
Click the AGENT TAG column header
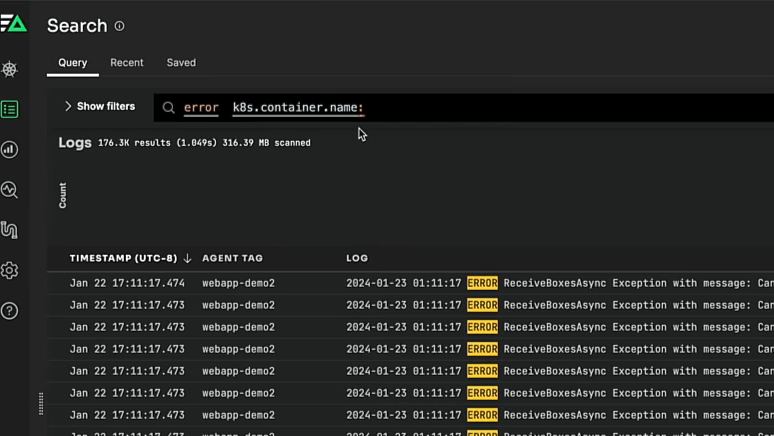(232, 258)
